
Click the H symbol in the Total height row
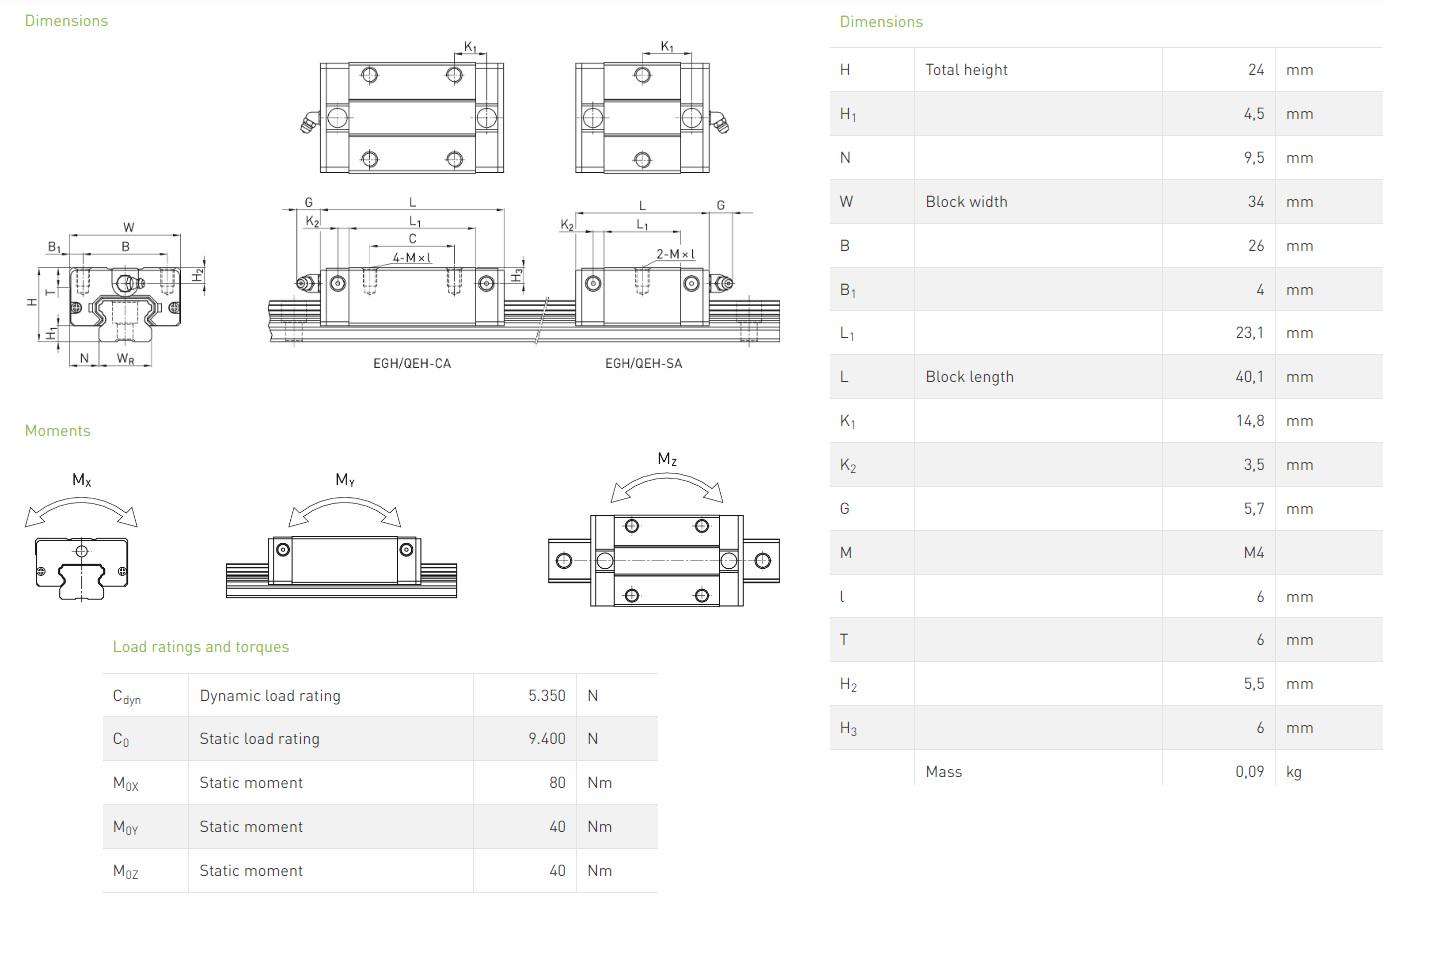[845, 70]
